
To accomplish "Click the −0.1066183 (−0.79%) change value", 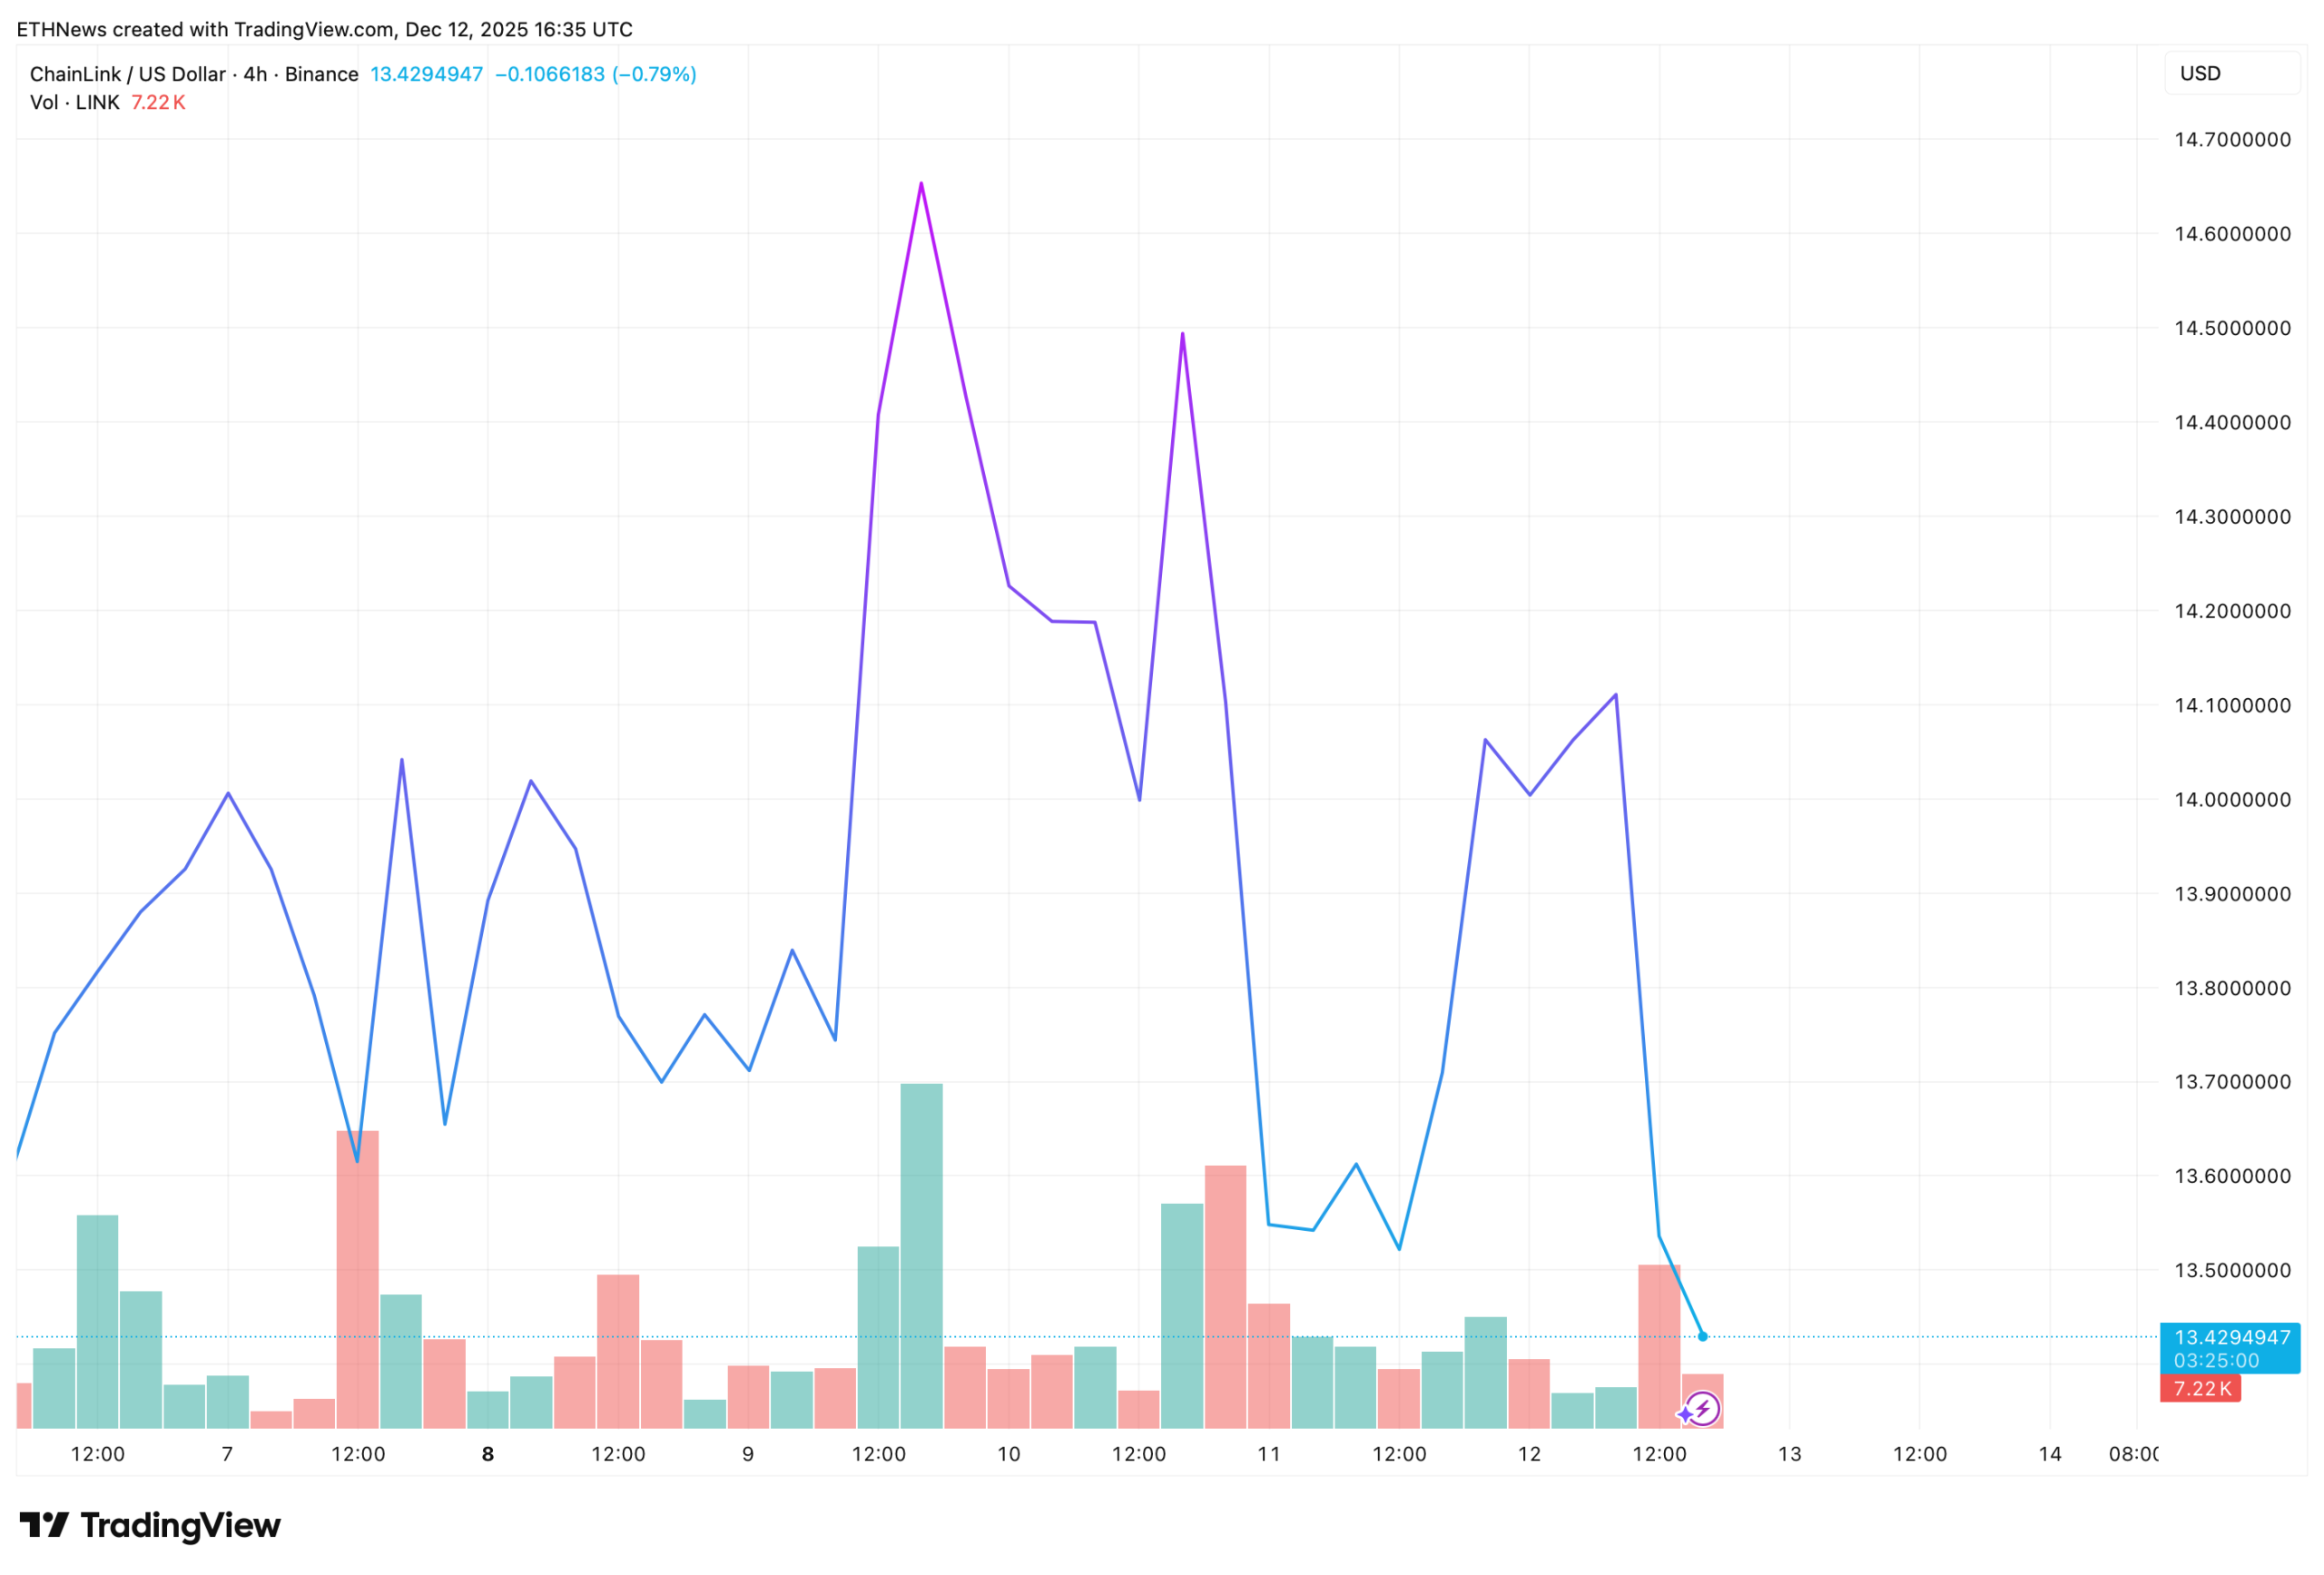I will click(x=596, y=74).
